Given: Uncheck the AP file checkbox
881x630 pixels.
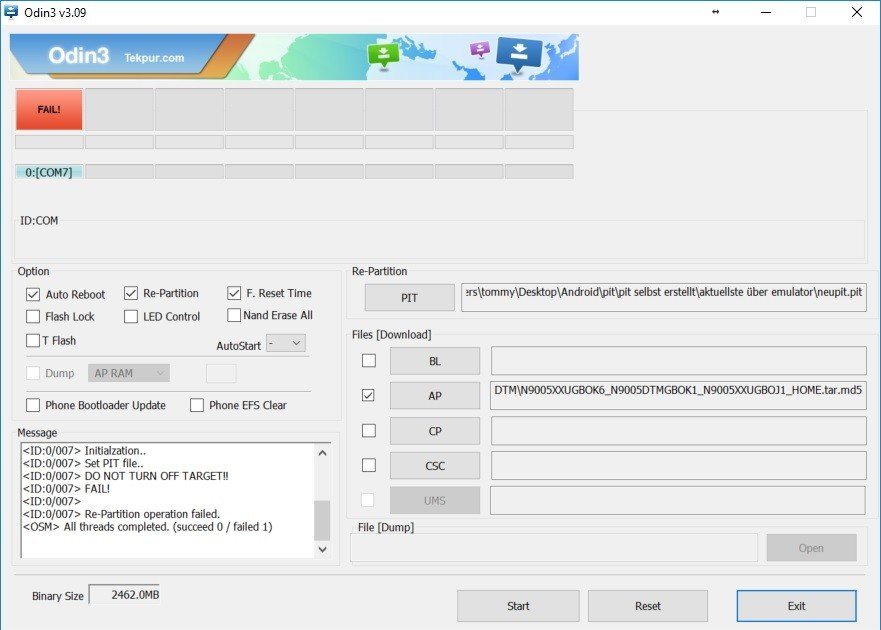Looking at the screenshot, I should tap(369, 395).
